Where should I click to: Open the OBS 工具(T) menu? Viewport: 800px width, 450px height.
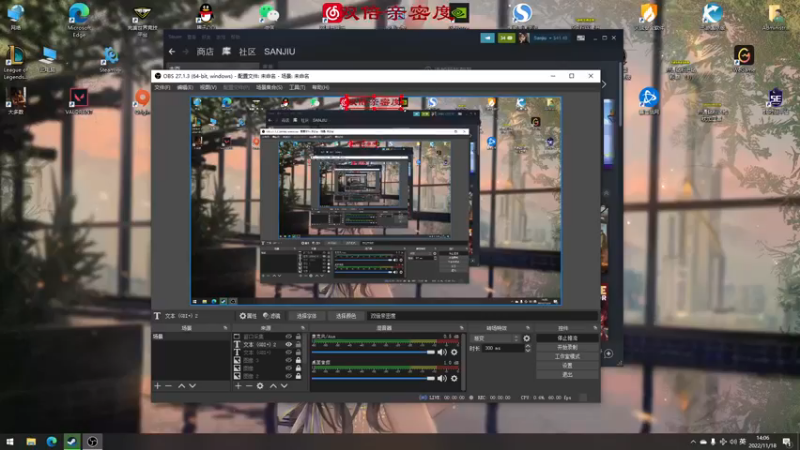click(x=297, y=88)
